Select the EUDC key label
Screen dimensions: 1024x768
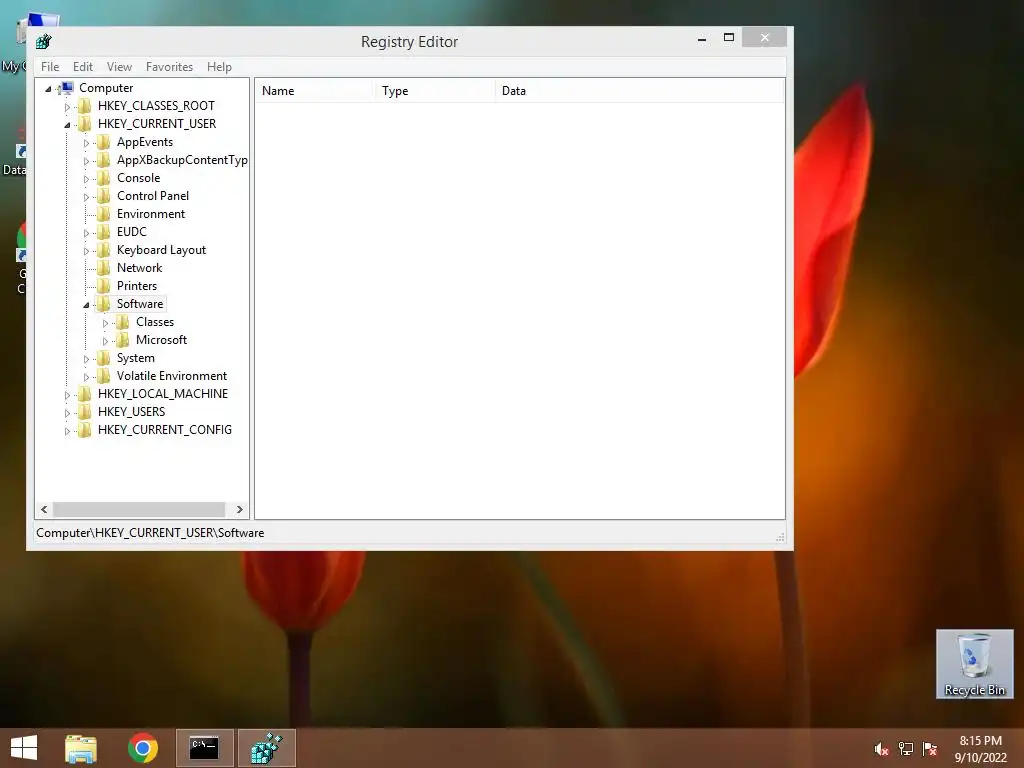131,232
